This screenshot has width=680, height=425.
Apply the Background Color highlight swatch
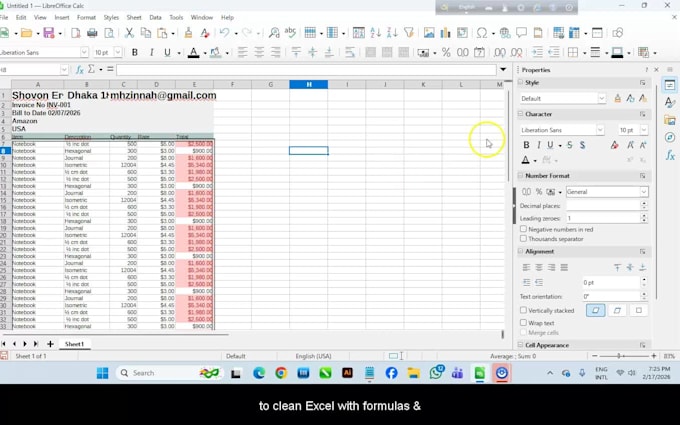coord(215,52)
